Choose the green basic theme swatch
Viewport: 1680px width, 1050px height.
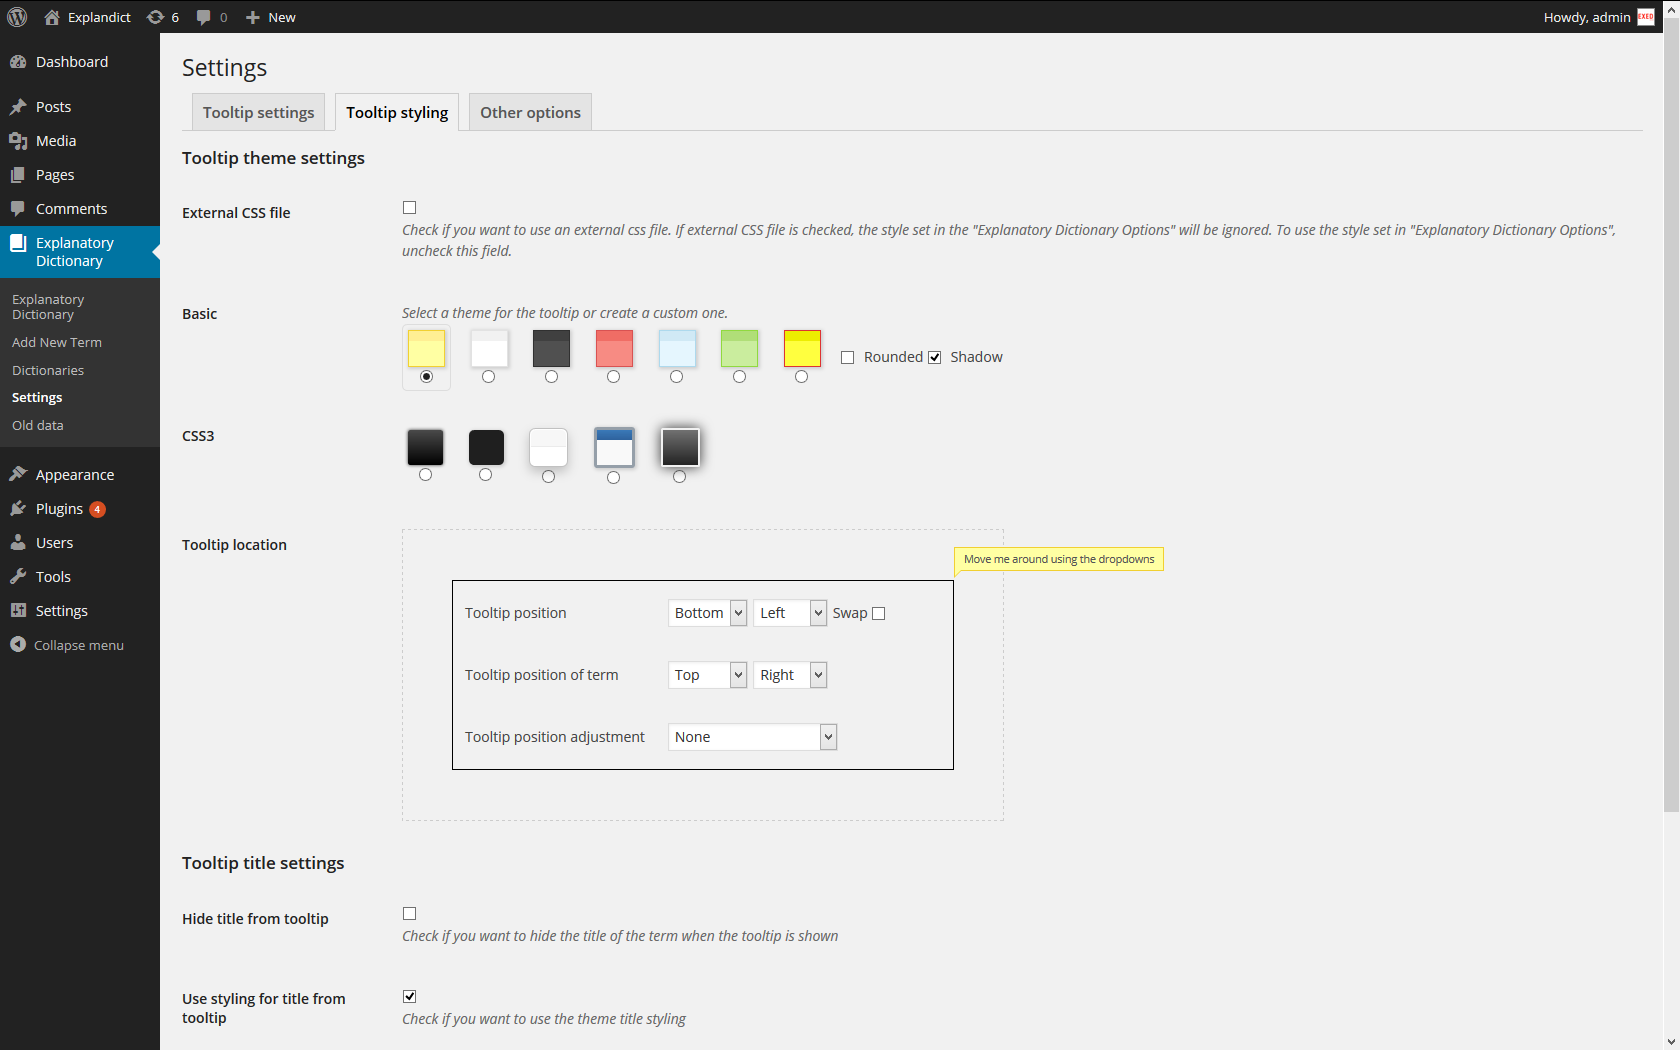coord(739,348)
